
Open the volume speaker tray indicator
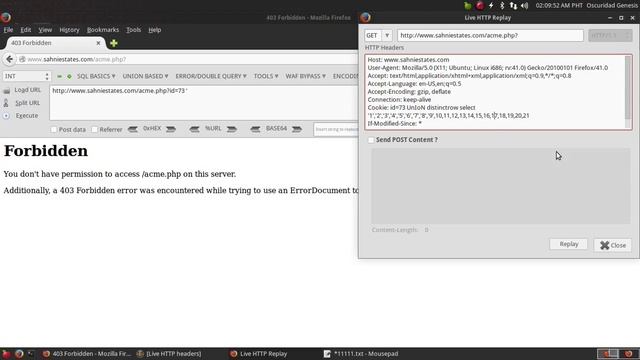point(524,5)
